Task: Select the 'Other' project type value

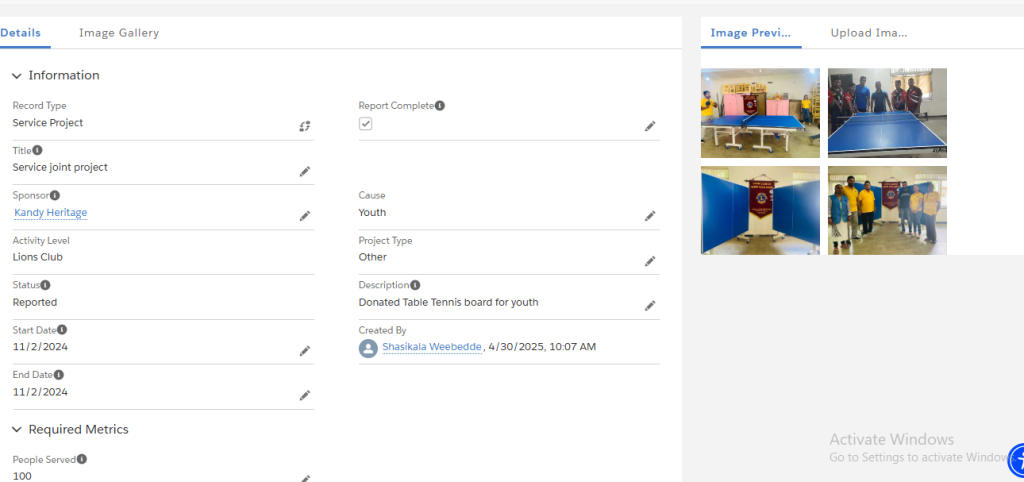Action: pos(372,257)
